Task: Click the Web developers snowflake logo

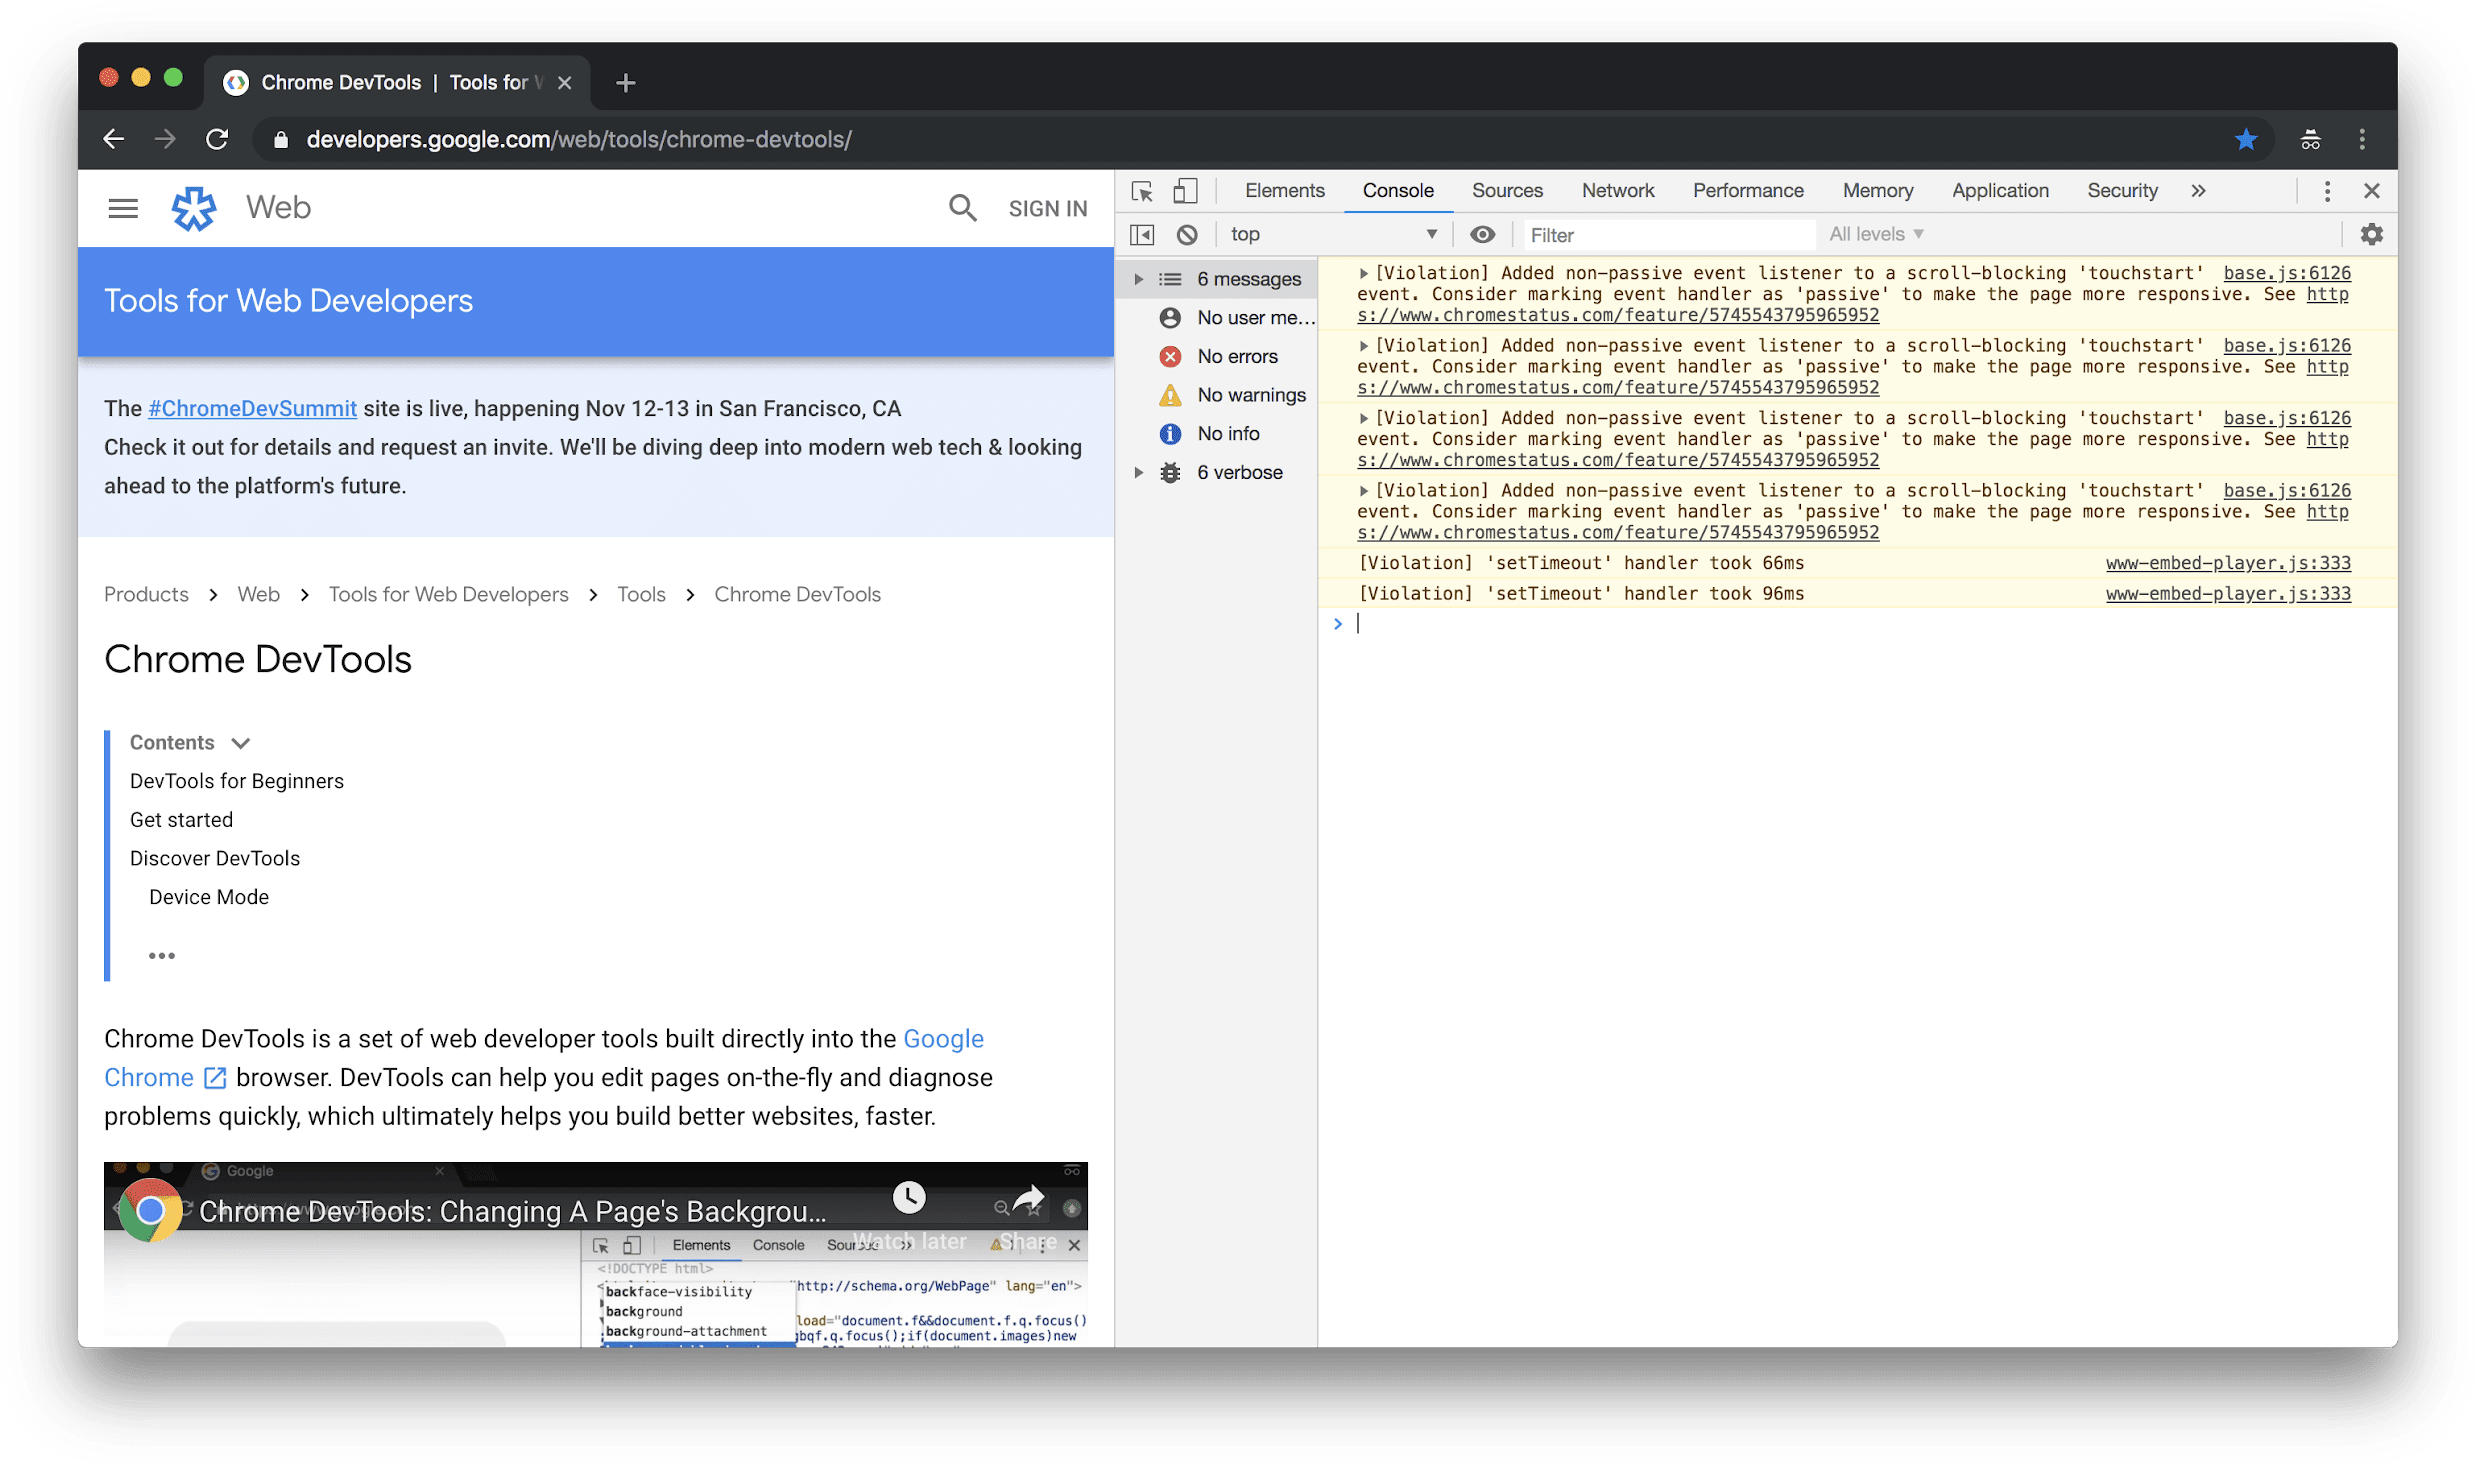Action: pyautogui.click(x=193, y=208)
